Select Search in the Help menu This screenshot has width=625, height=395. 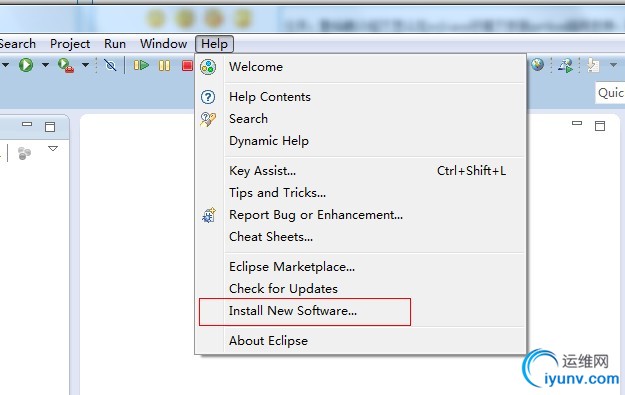(361, 119)
